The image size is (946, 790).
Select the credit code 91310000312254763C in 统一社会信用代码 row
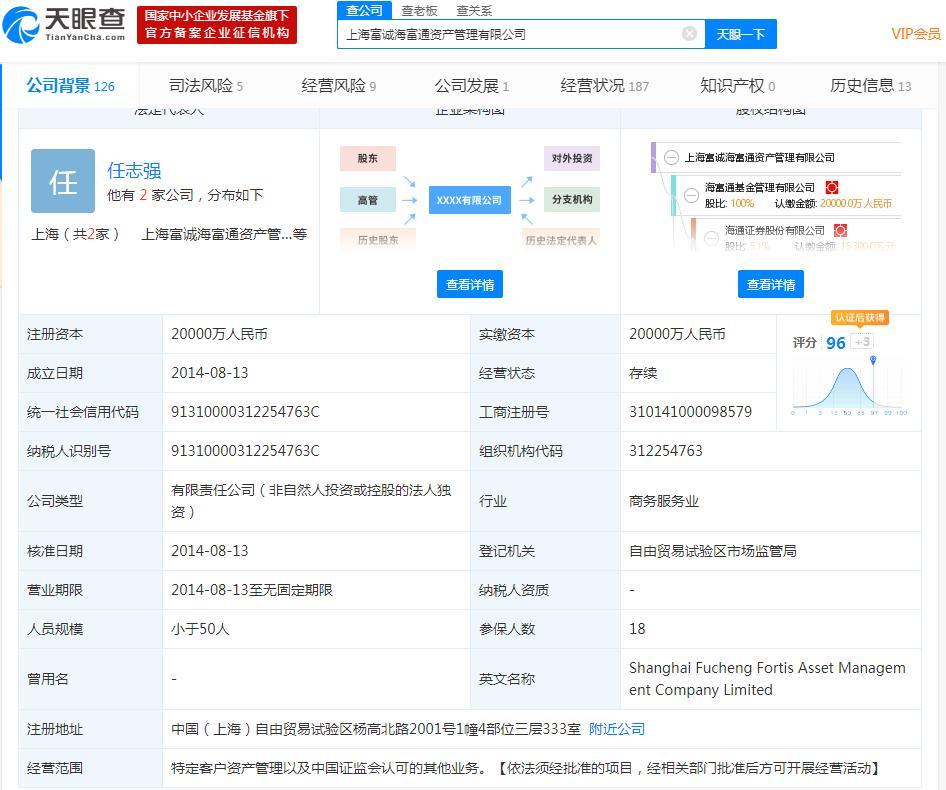point(245,412)
